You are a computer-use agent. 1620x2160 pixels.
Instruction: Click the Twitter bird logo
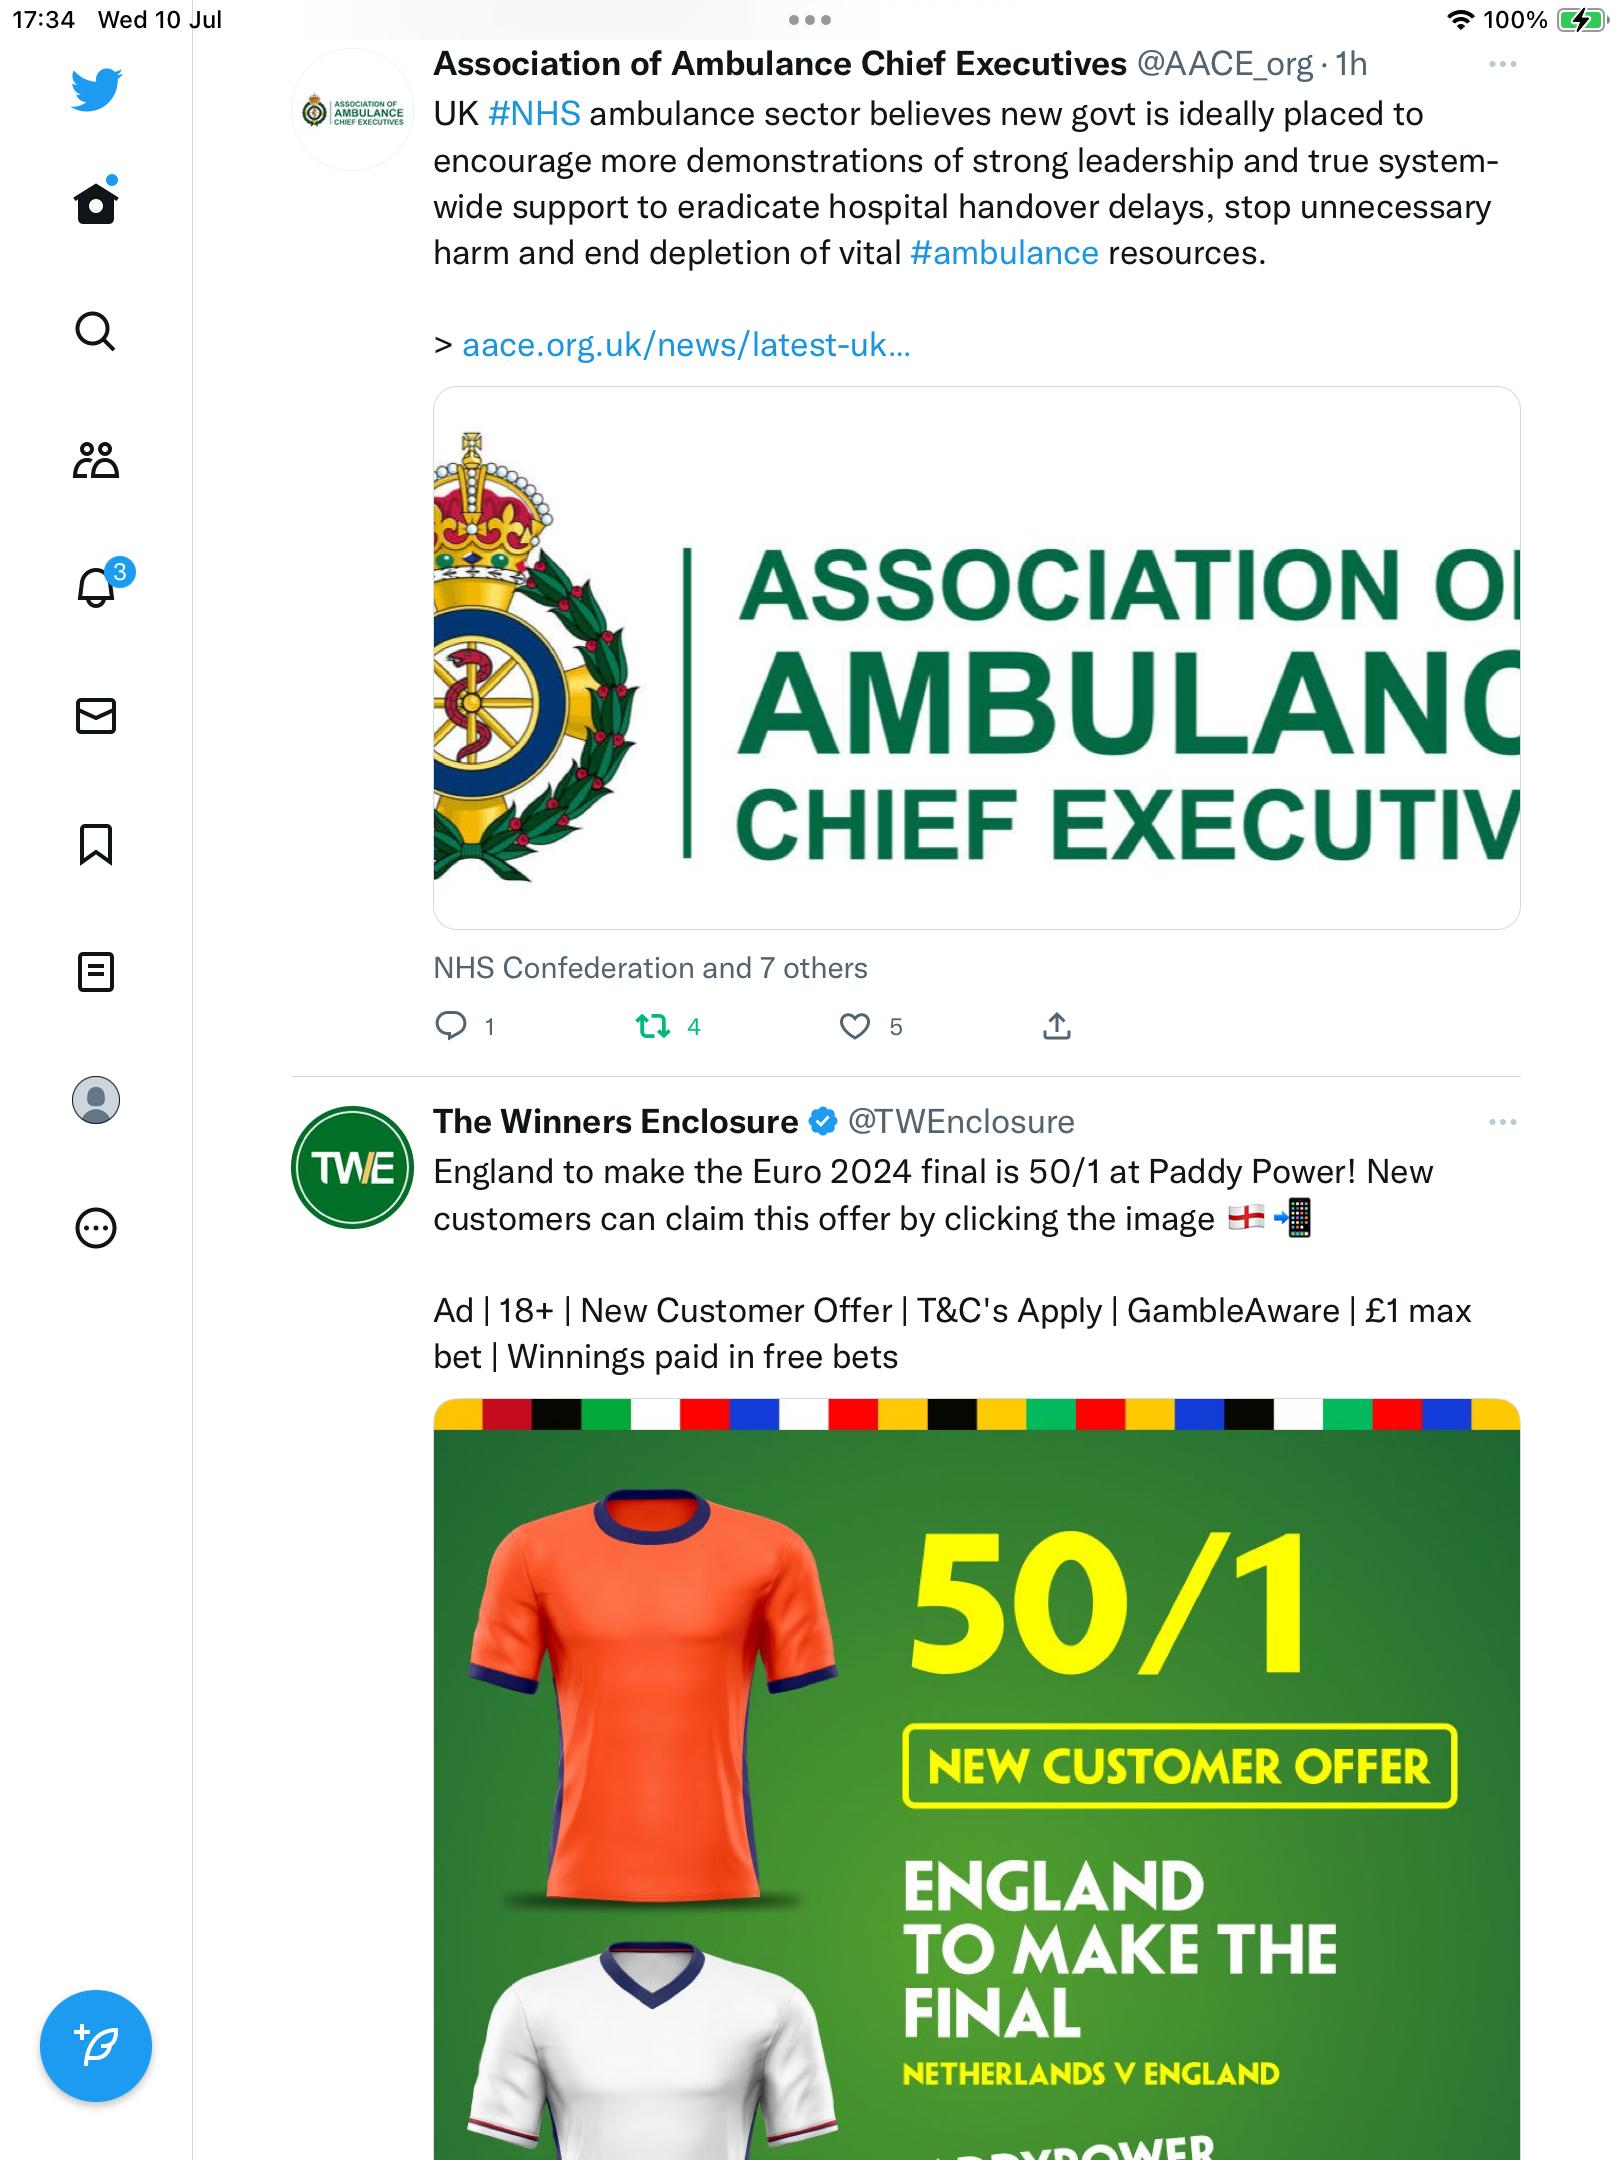96,90
